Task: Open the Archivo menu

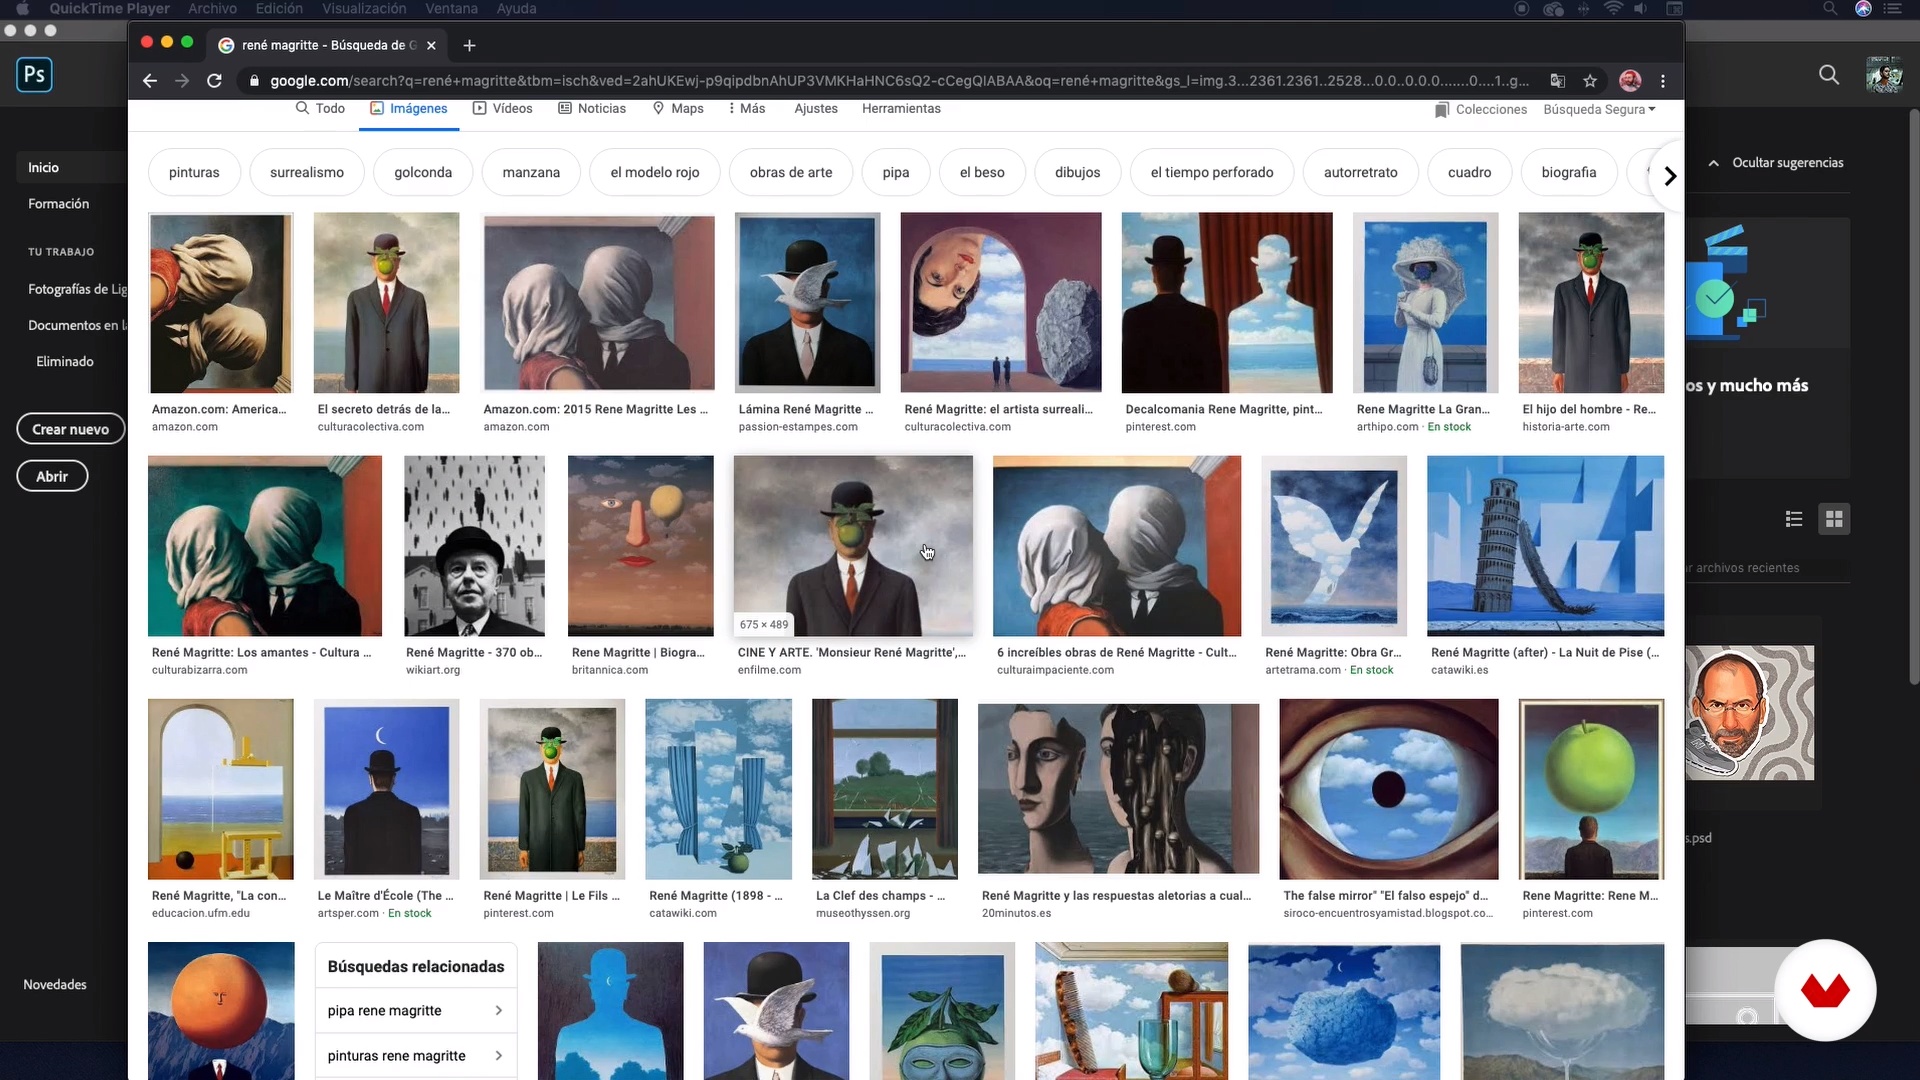Action: coord(212,9)
